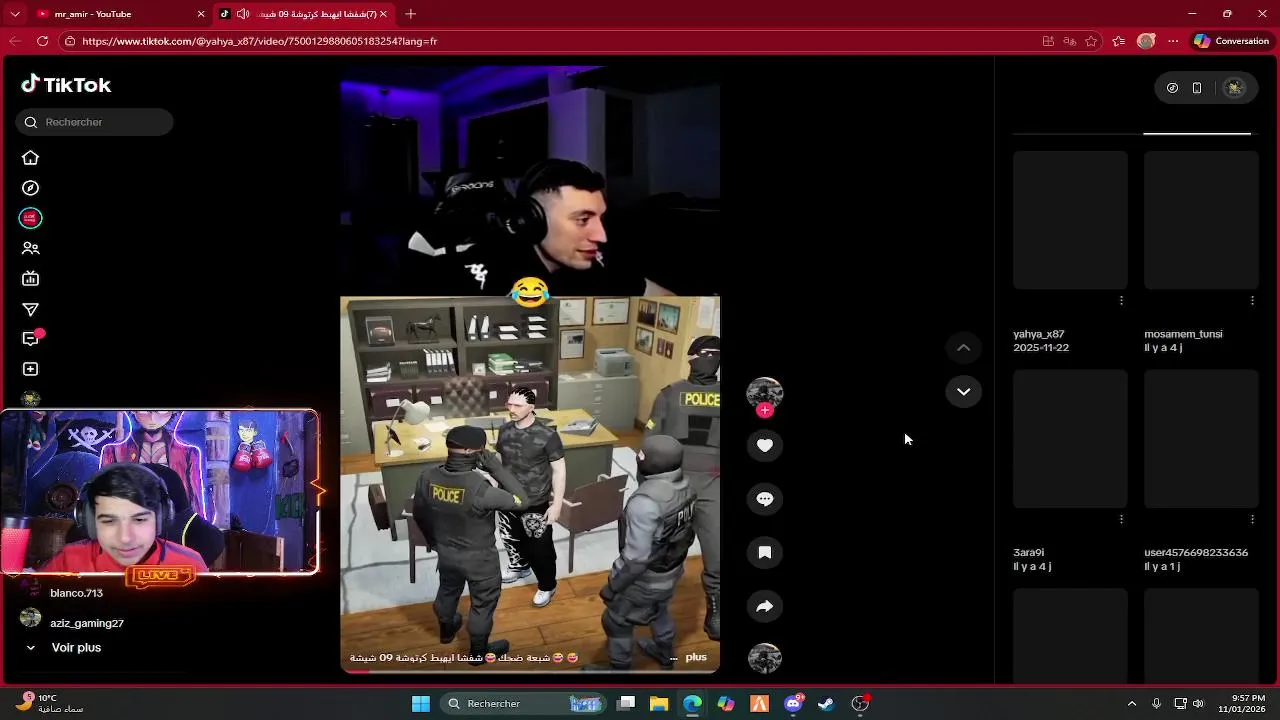Open the tab search dropdown chevron
Image resolution: width=1280 pixels, height=720 pixels.
pos(15,14)
